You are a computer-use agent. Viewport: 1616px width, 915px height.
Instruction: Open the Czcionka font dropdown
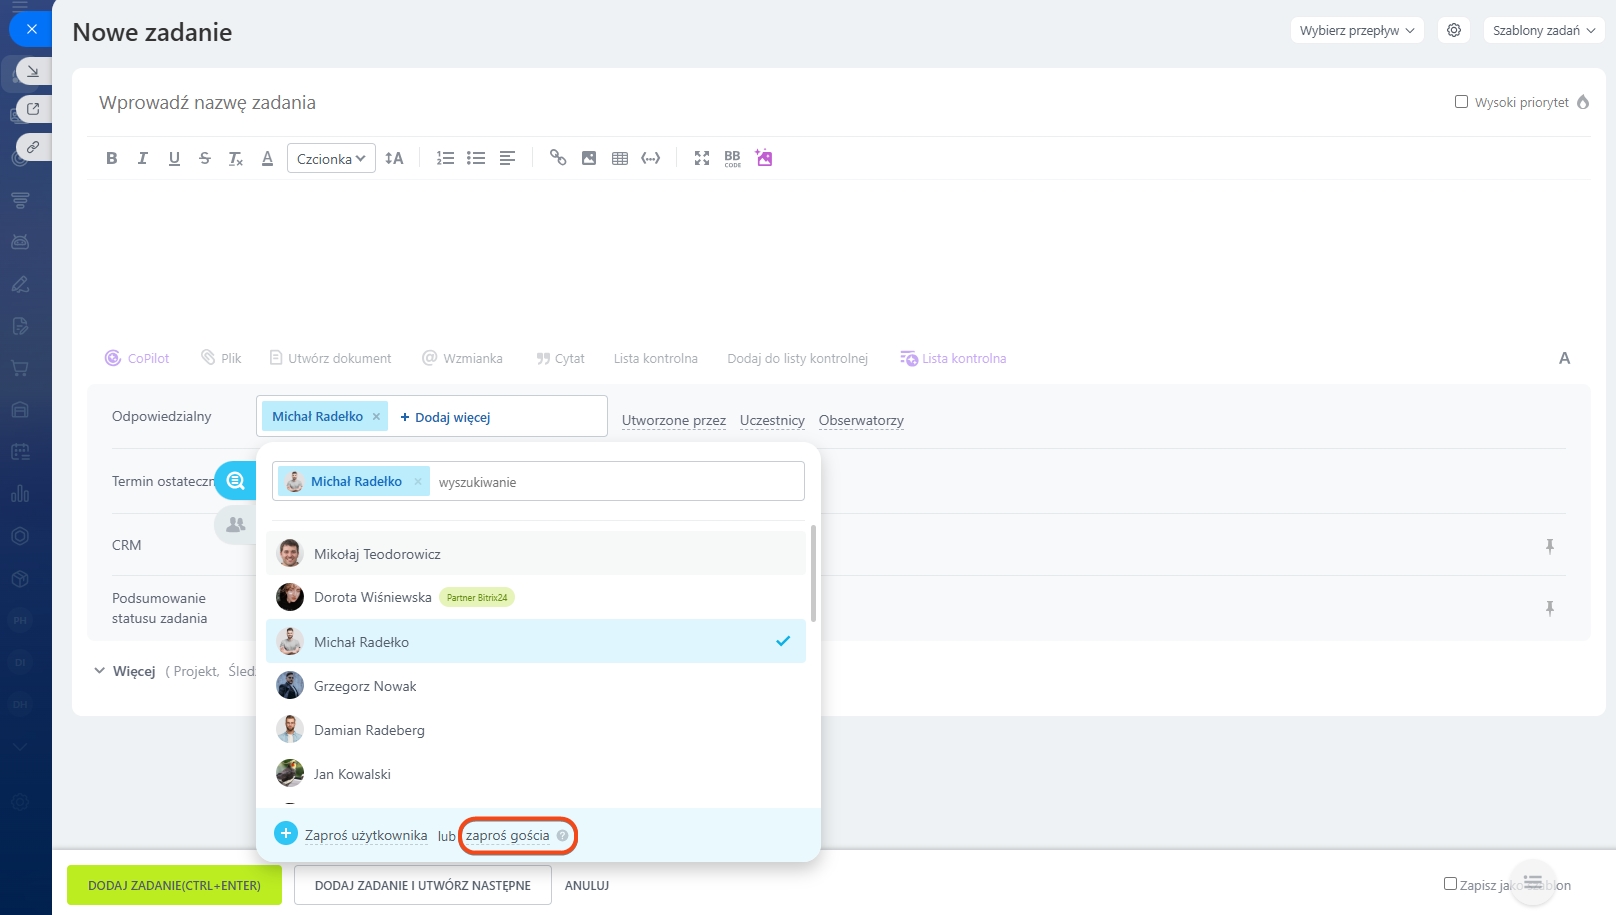(331, 158)
